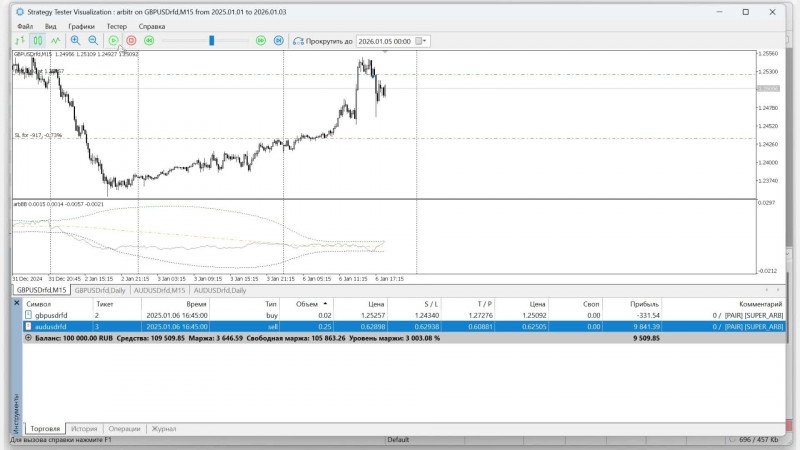Click the gbpusdrfd row document icon
The width and height of the screenshot is (800, 450).
28,315
